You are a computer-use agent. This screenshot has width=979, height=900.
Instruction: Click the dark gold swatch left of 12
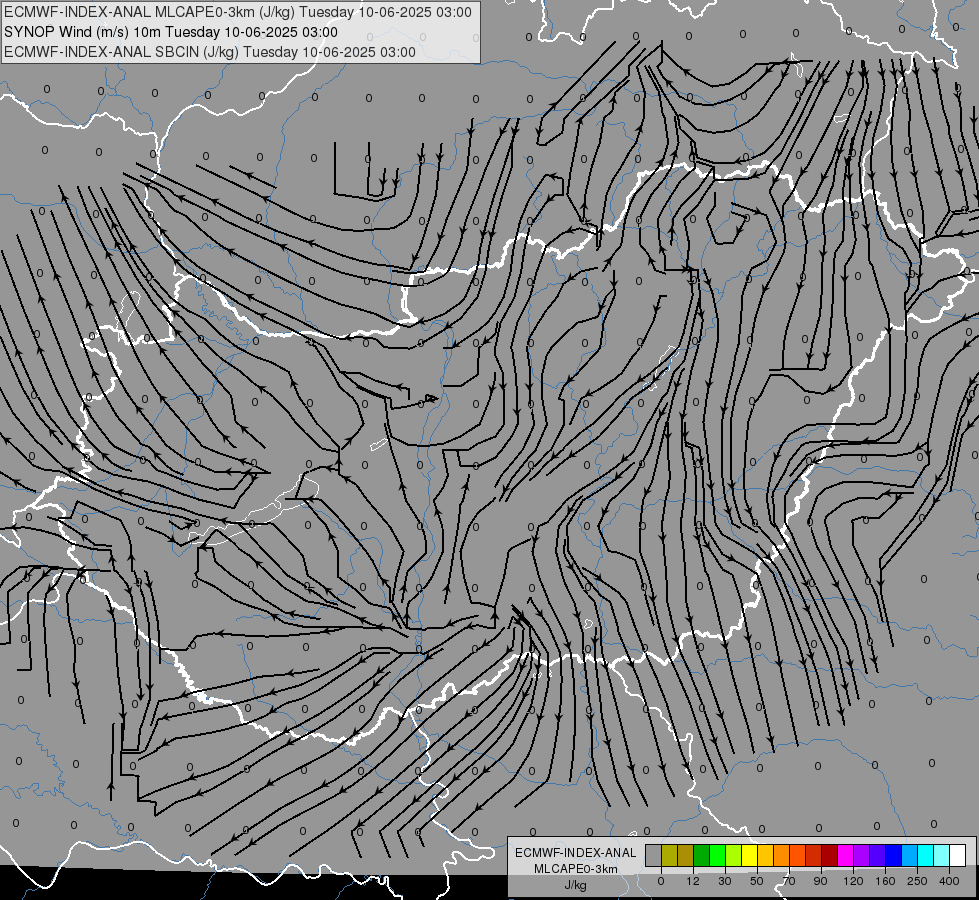pyautogui.click(x=686, y=856)
